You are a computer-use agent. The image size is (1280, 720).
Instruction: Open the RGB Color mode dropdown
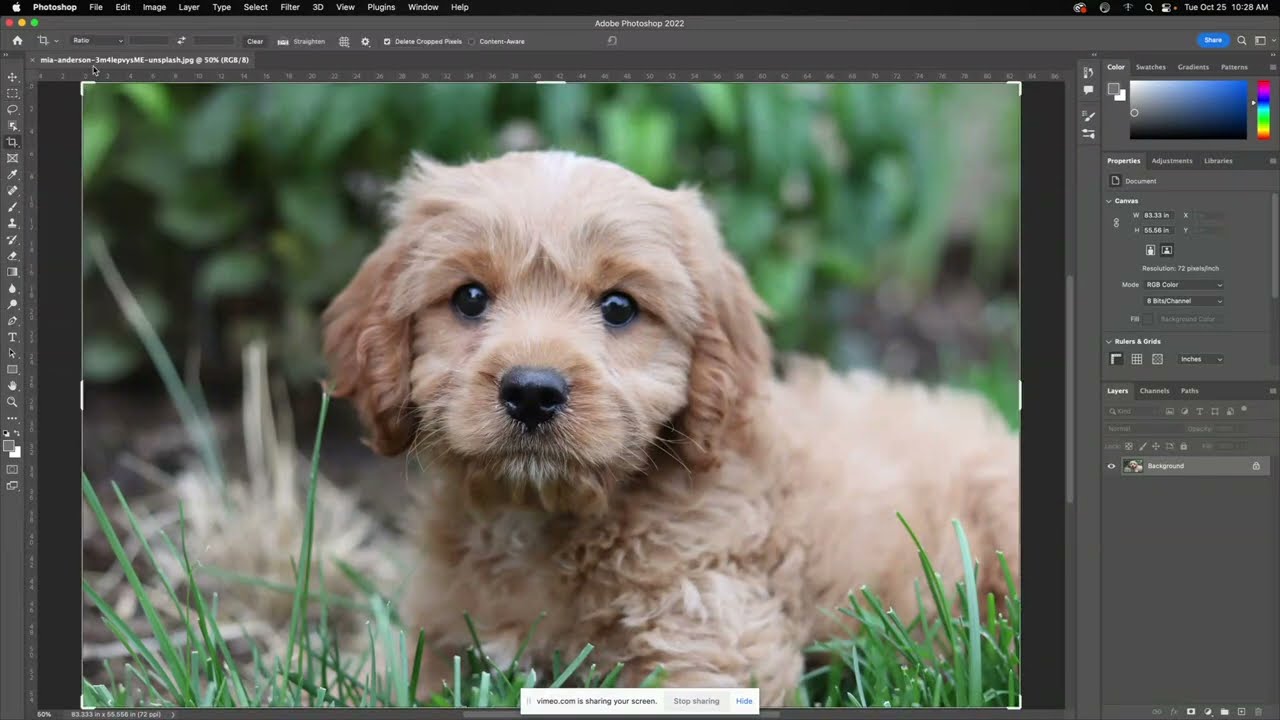pyautogui.click(x=1184, y=285)
